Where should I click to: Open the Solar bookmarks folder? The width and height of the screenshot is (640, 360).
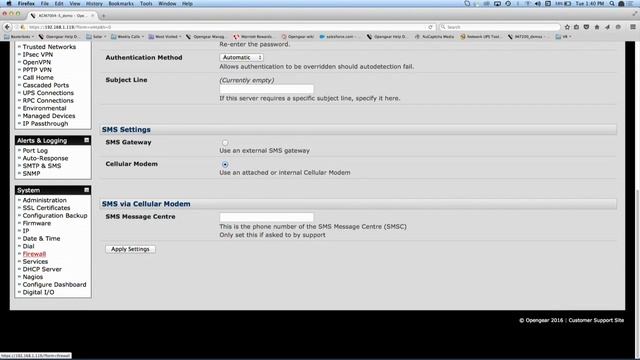coord(96,36)
